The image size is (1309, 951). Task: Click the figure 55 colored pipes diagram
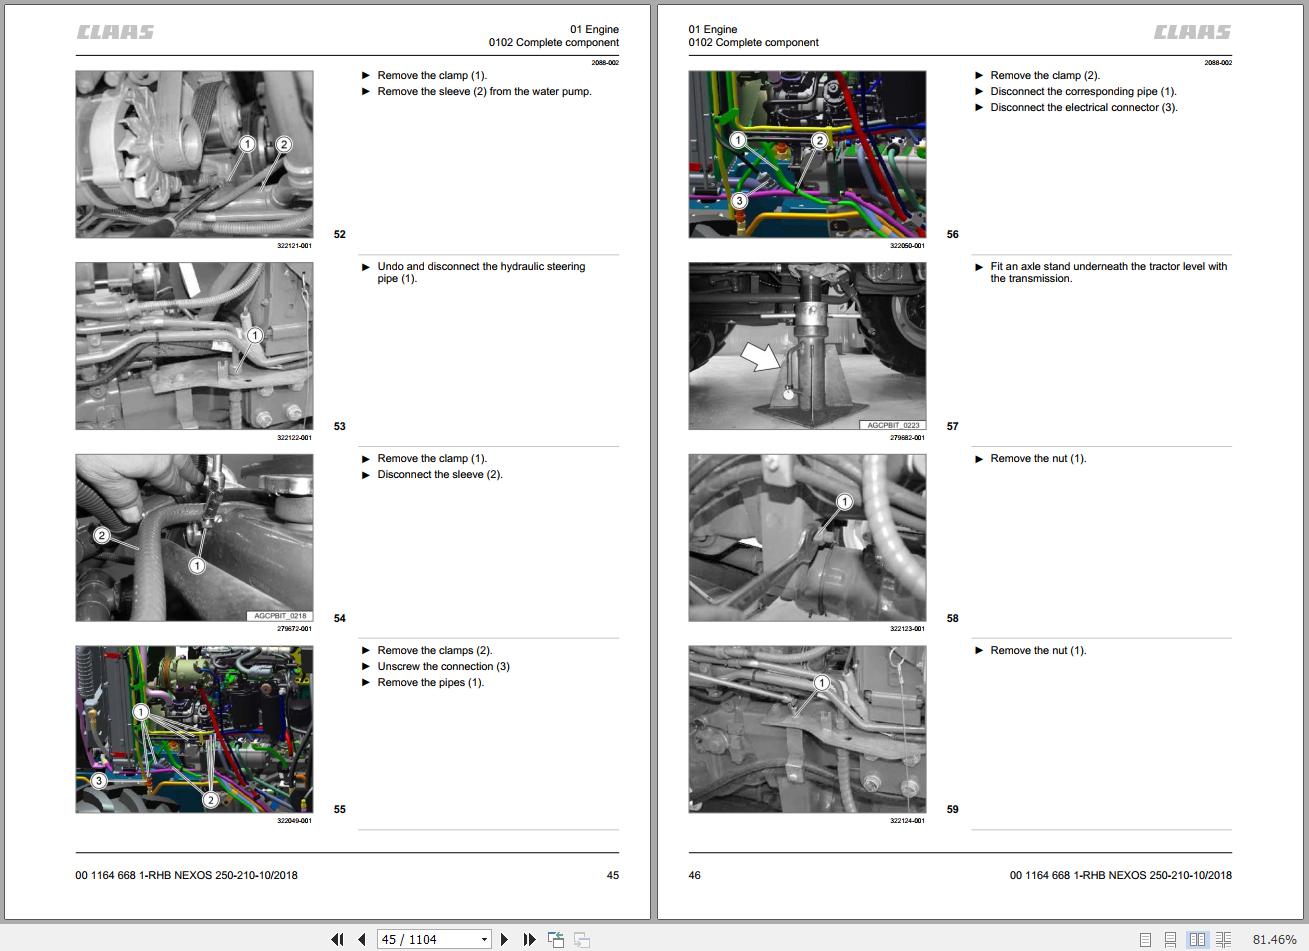194,729
